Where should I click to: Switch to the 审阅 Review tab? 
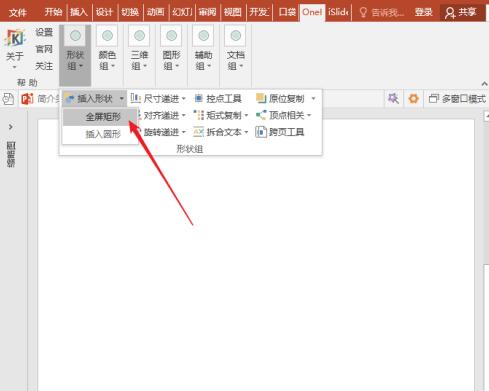point(207,12)
